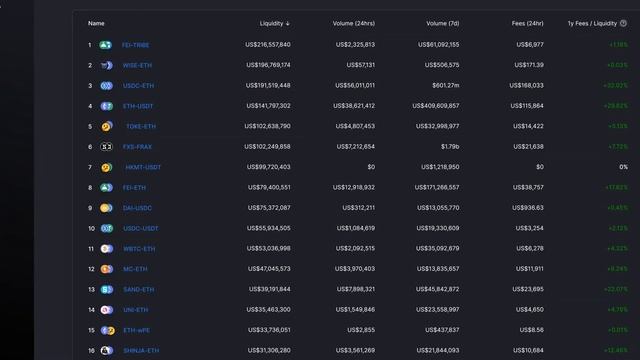Sort by 1y Fees / Liquidity header
This screenshot has width=640, height=360.
[x=592, y=23]
